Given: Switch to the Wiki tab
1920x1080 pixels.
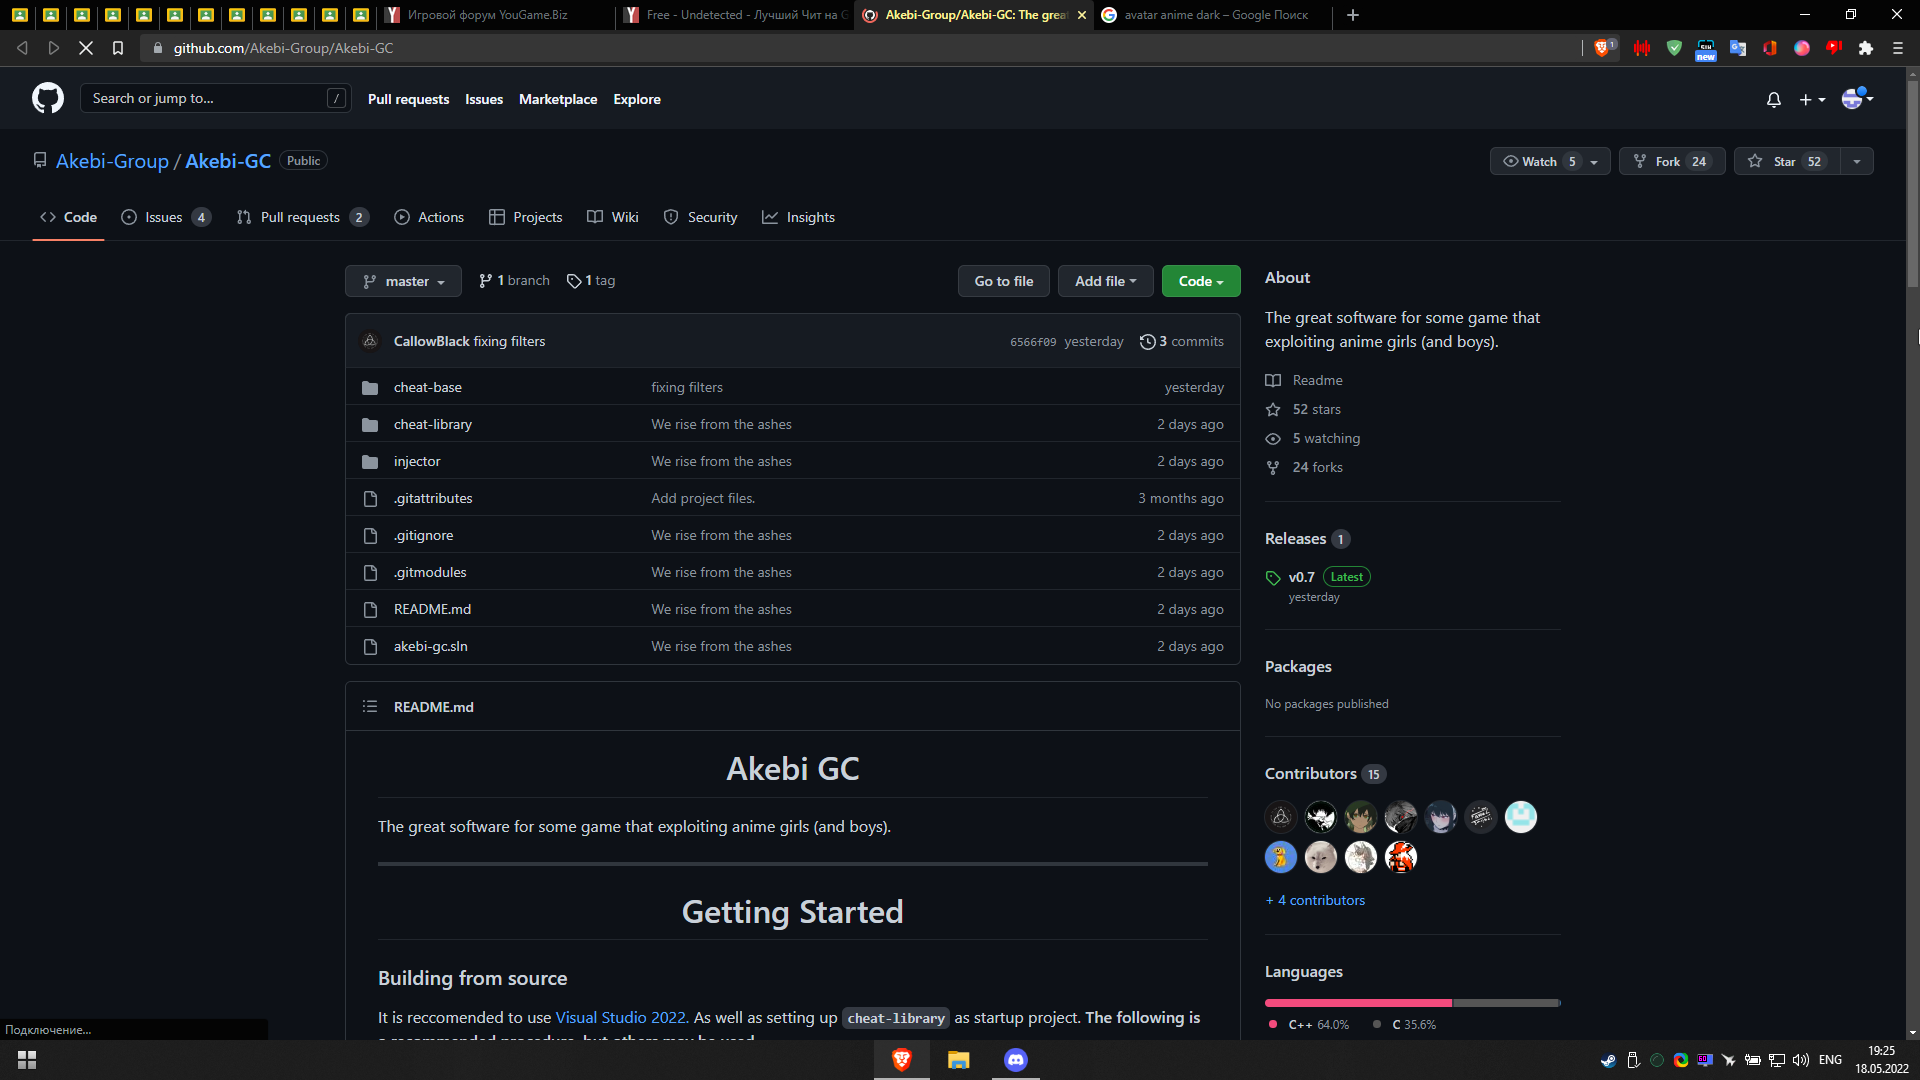Looking at the screenshot, I should point(613,217).
